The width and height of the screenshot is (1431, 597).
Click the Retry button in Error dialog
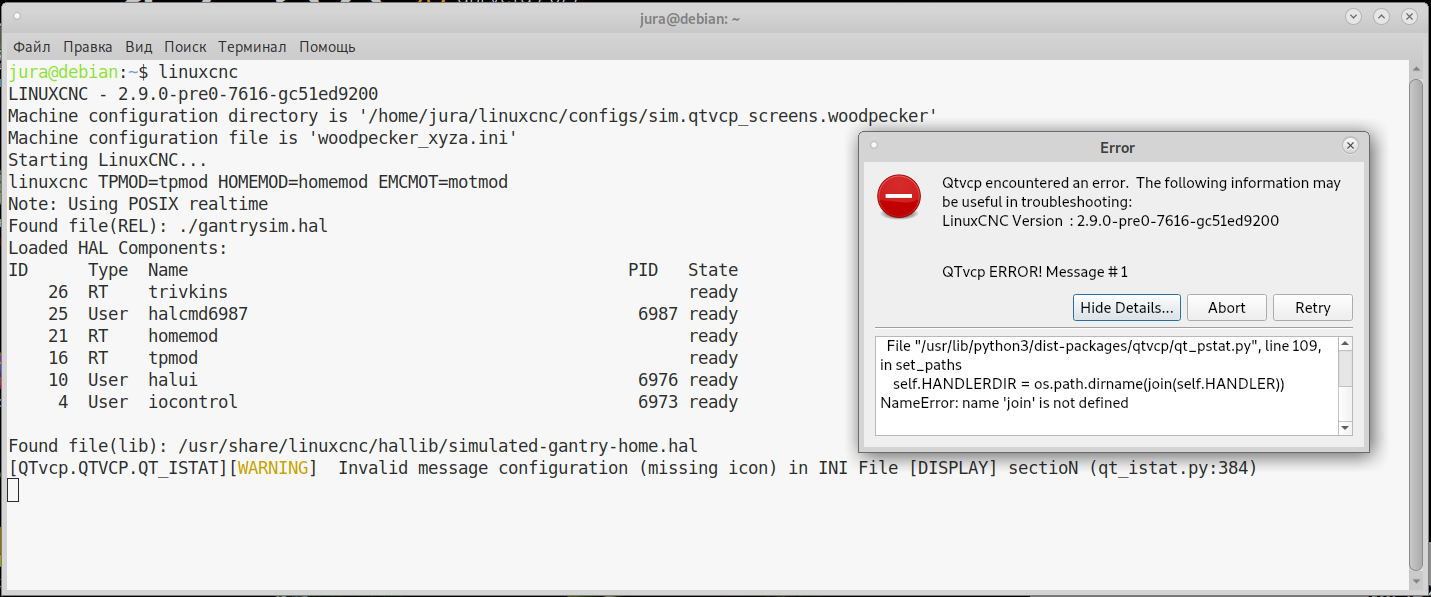click(1313, 308)
